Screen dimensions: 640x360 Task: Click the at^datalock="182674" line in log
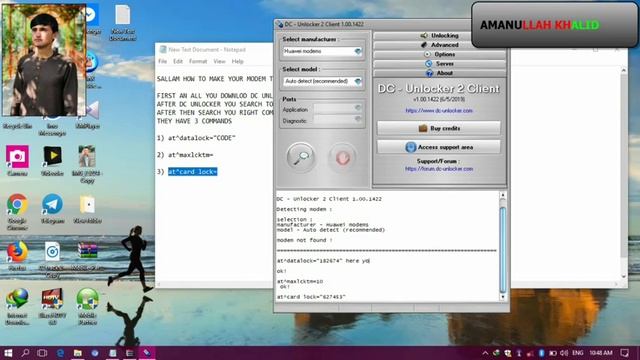click(x=323, y=261)
